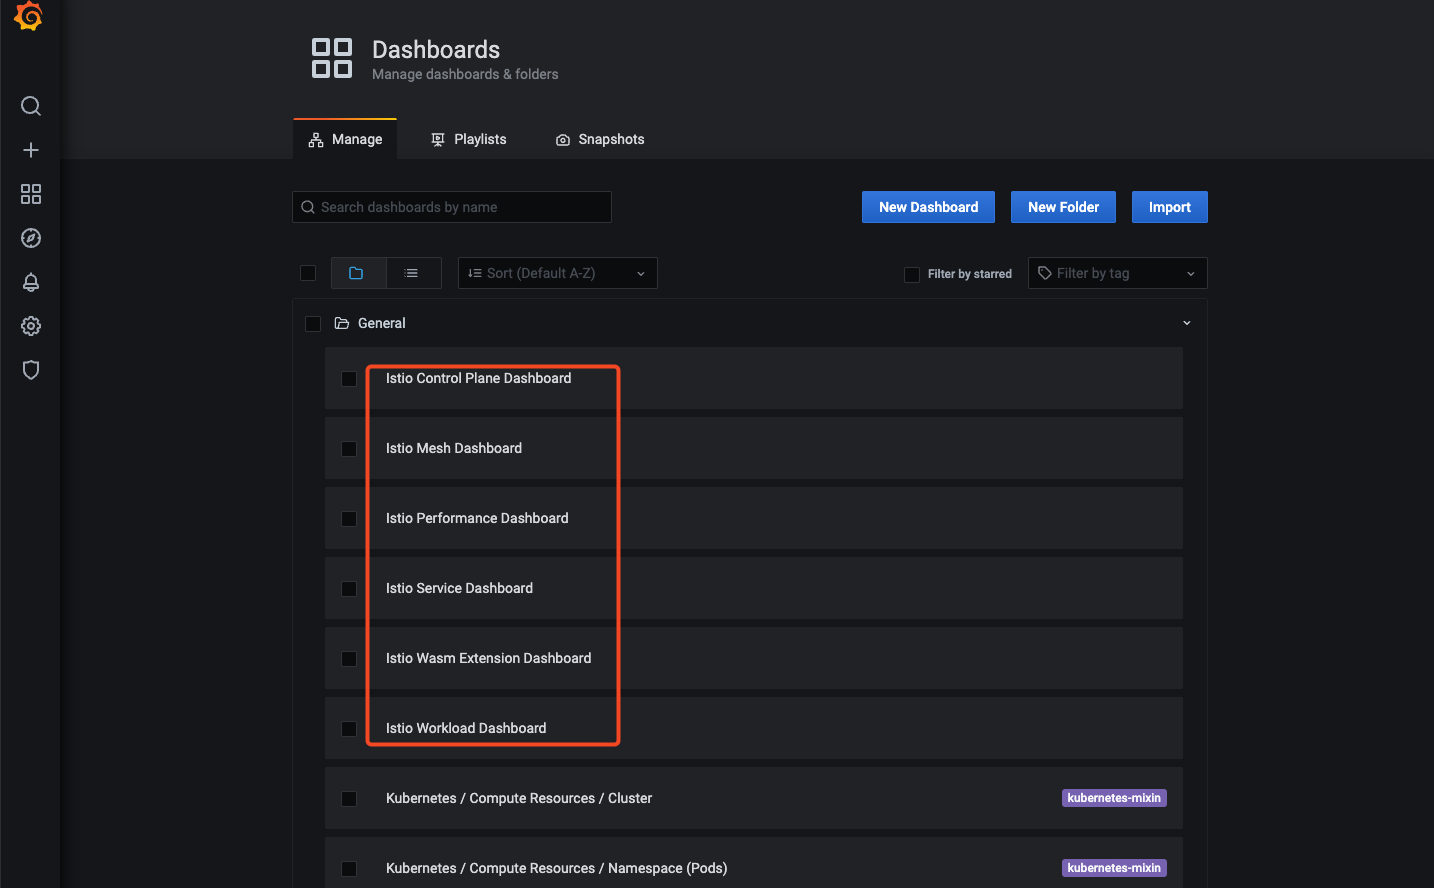Check the Kubernetes Compute Resources Cluster checkbox
The image size is (1434, 888).
pyautogui.click(x=349, y=799)
